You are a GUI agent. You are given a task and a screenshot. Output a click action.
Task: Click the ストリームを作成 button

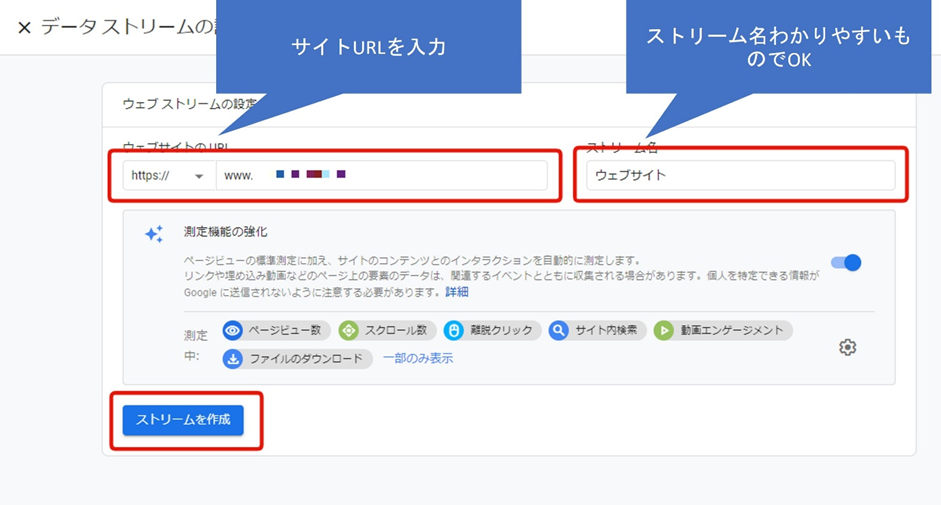coord(183,420)
